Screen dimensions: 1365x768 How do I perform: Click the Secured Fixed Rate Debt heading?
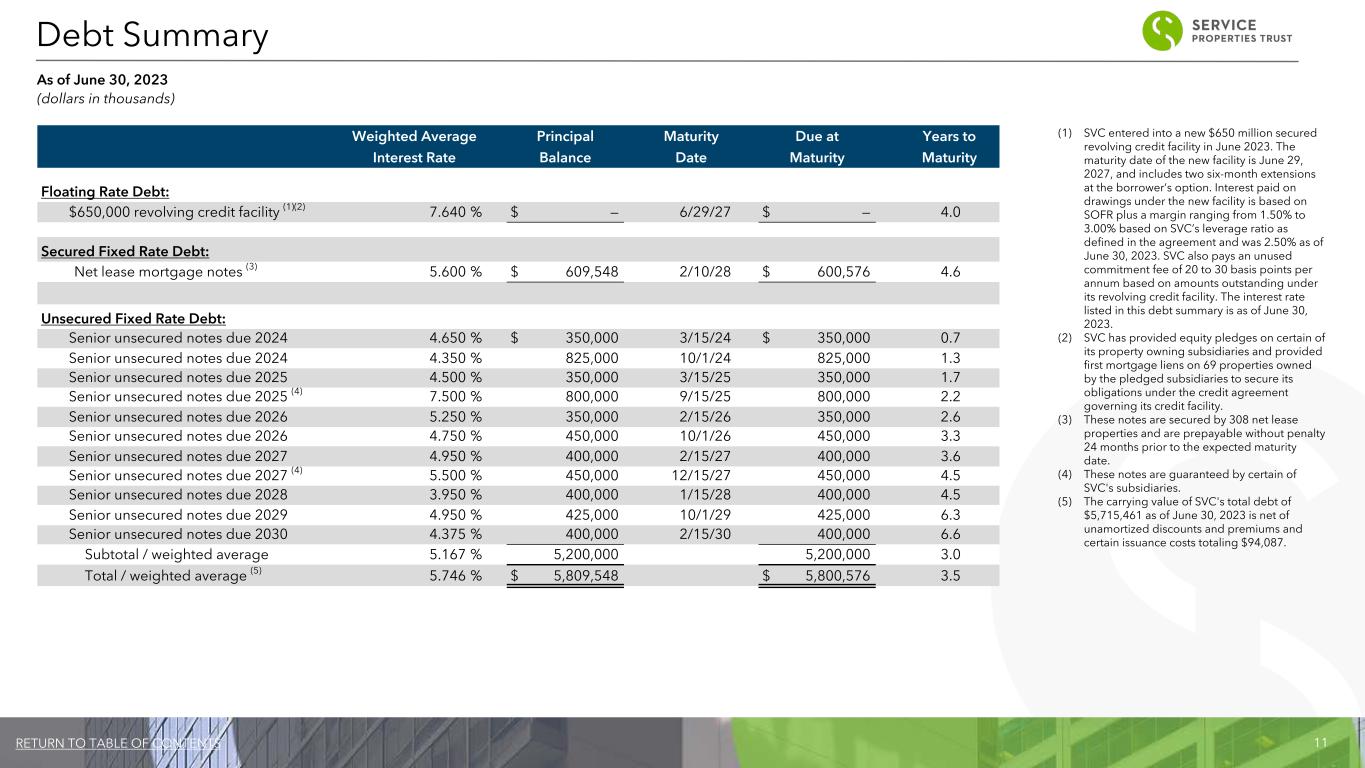pyautogui.click(x=124, y=251)
